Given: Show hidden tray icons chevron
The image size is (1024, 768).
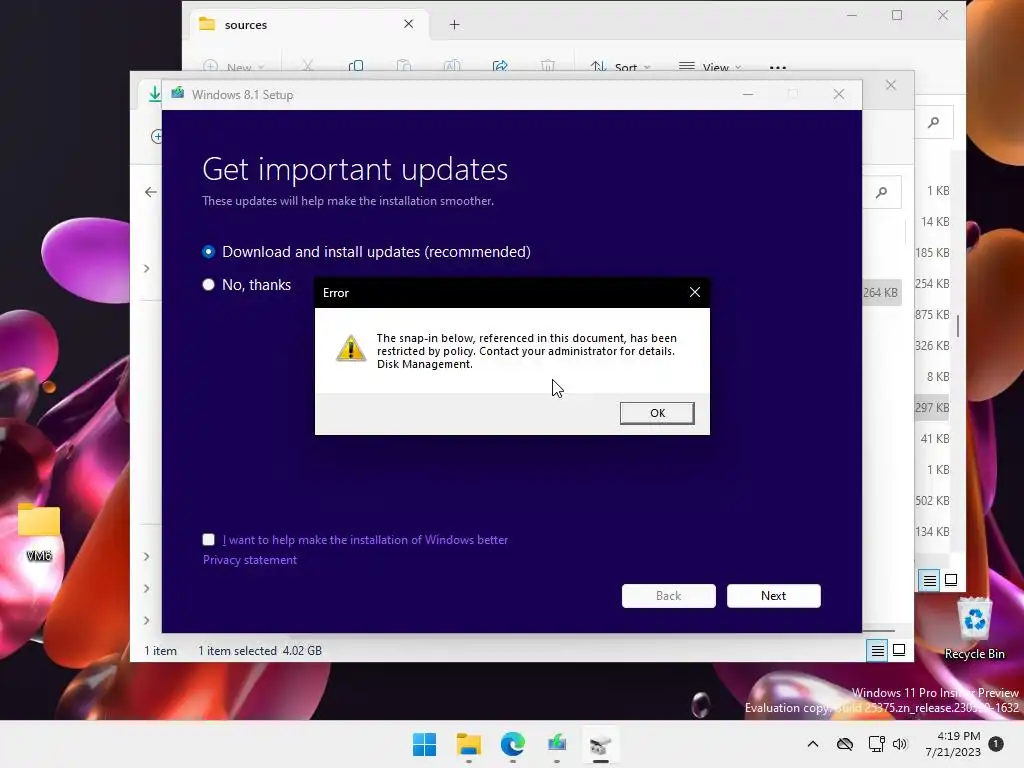Looking at the screenshot, I should point(812,744).
